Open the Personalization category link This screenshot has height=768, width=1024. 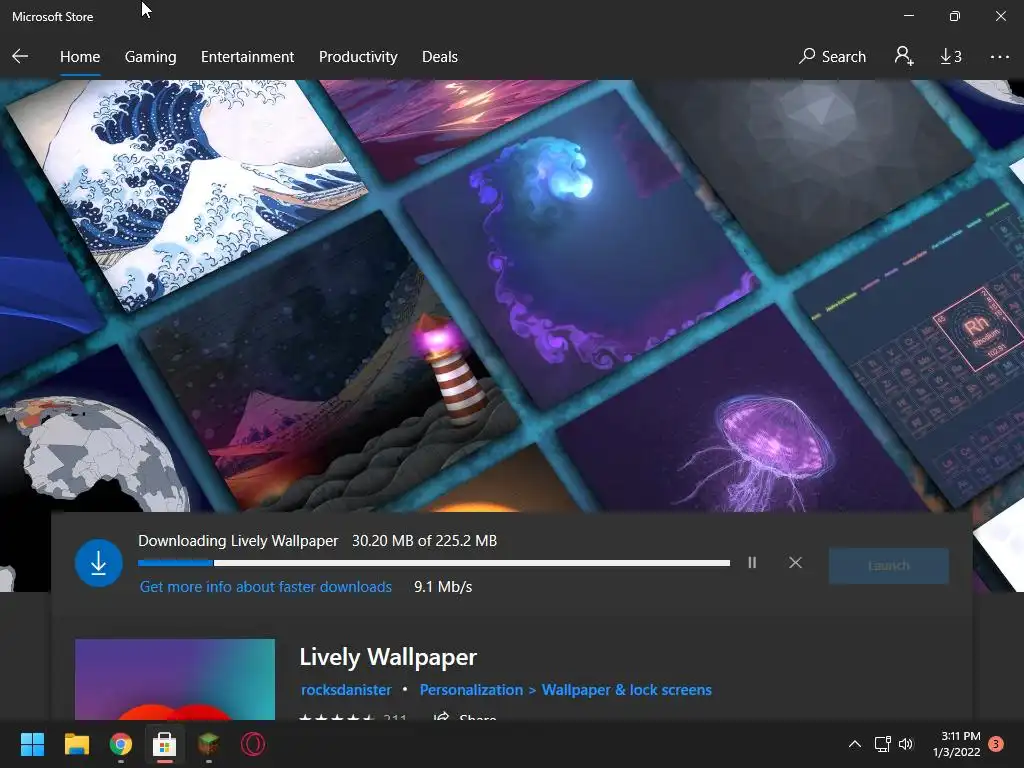[471, 690]
